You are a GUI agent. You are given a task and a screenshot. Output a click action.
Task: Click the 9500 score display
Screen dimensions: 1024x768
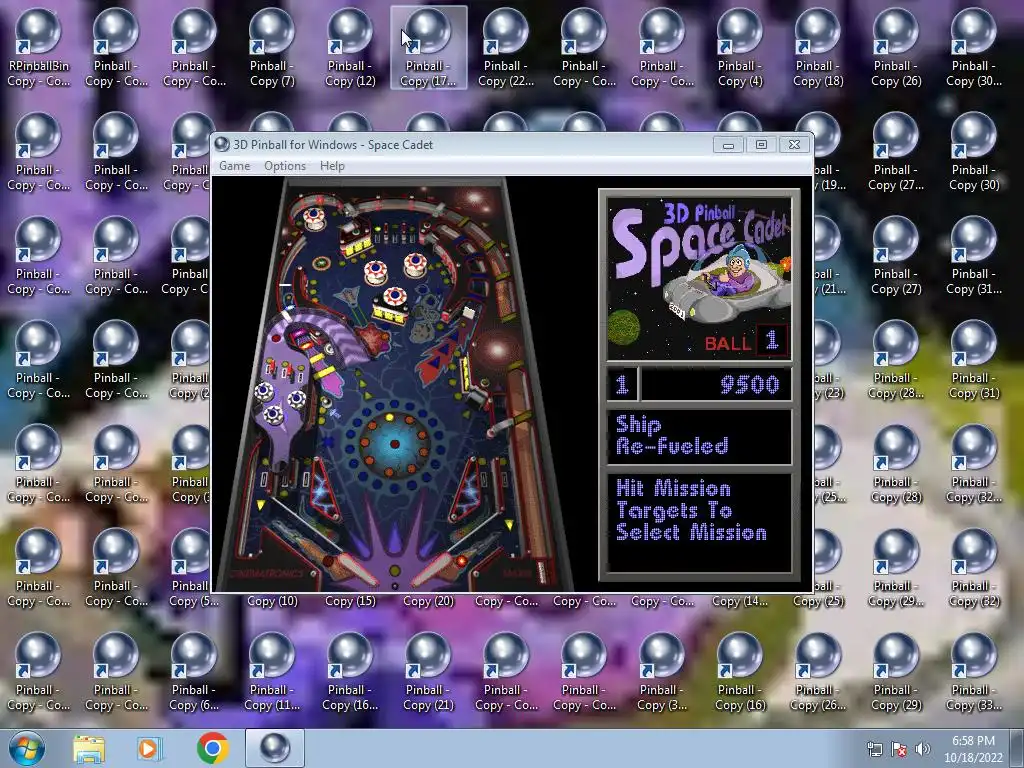[x=750, y=385]
